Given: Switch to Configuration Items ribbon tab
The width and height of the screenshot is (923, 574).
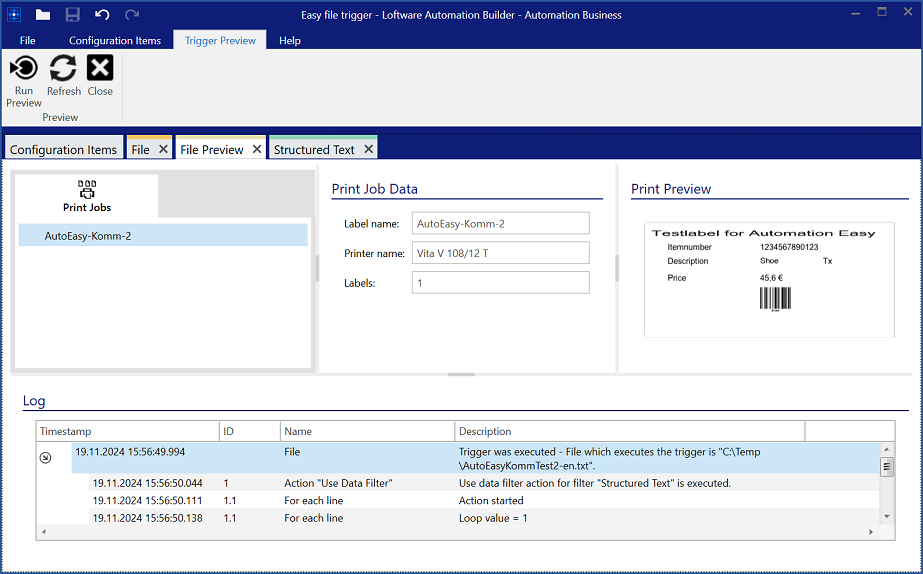Looking at the screenshot, I should (114, 41).
